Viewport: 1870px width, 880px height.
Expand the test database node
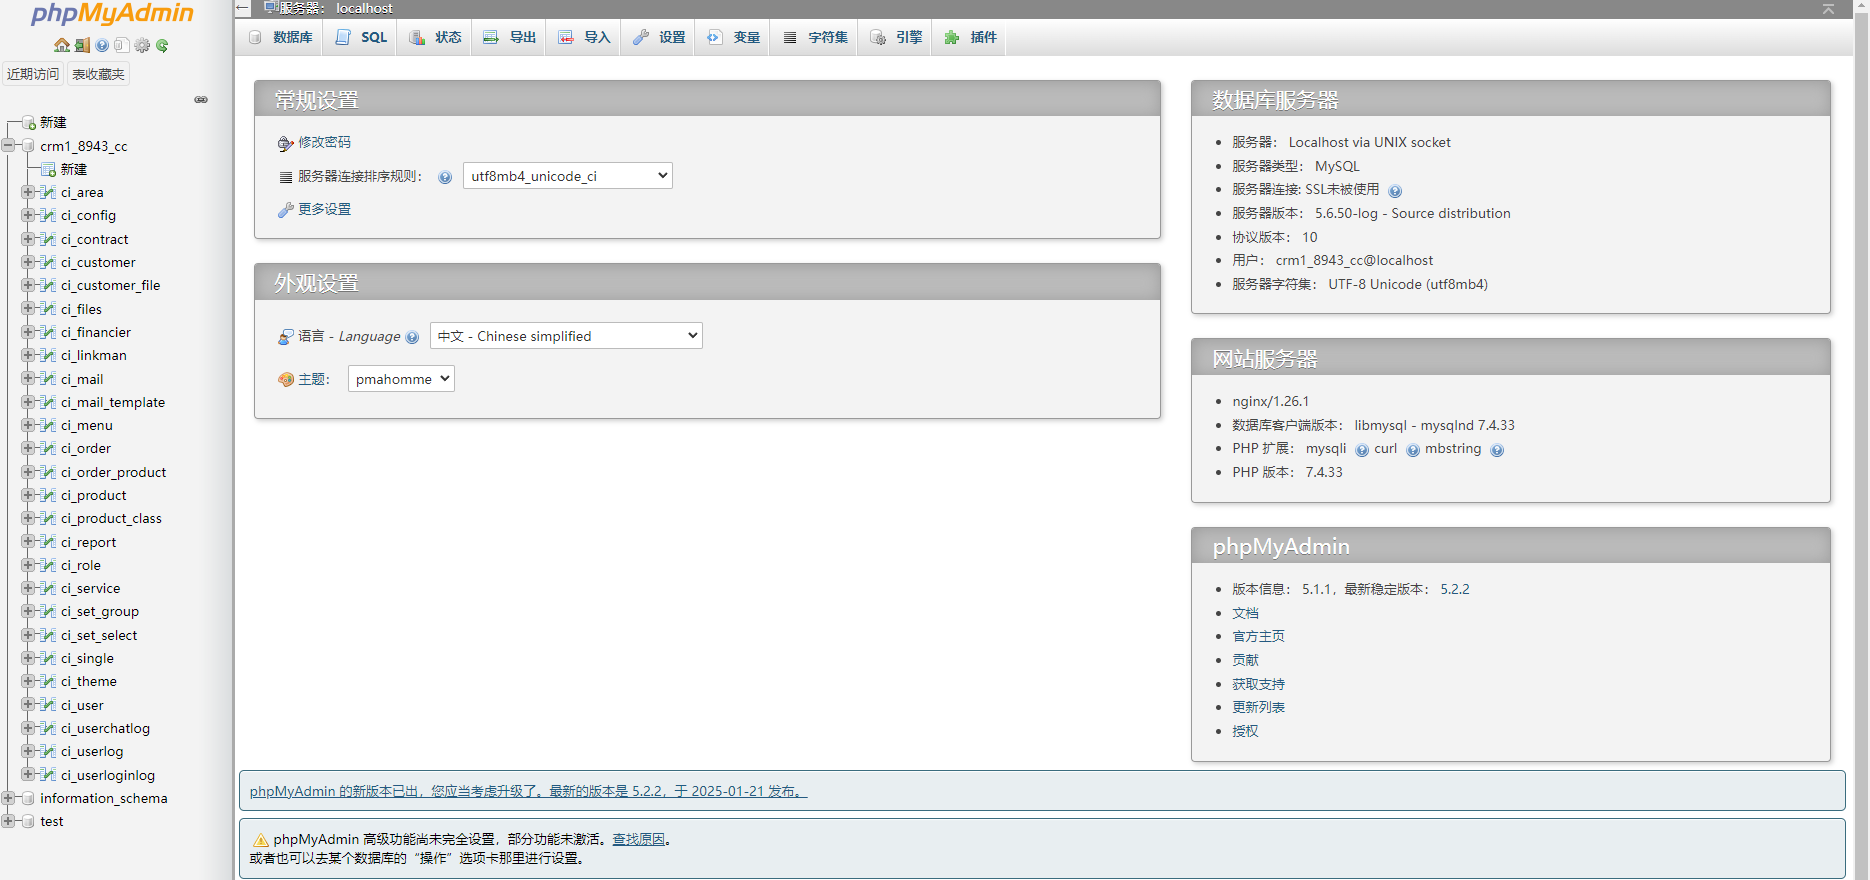click(x=8, y=821)
